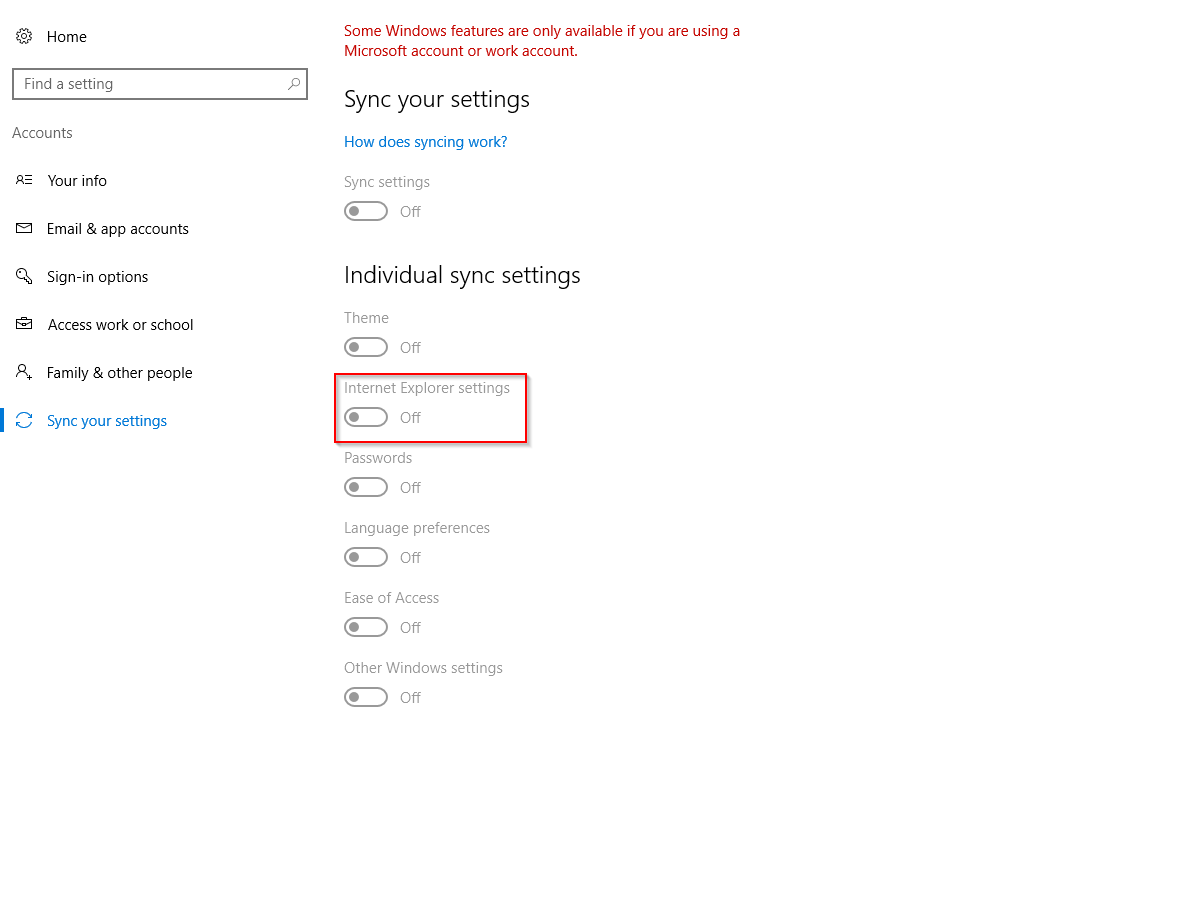Click the Email envelope icon
Image resolution: width=1189 pixels, height=900 pixels.
[x=24, y=228]
